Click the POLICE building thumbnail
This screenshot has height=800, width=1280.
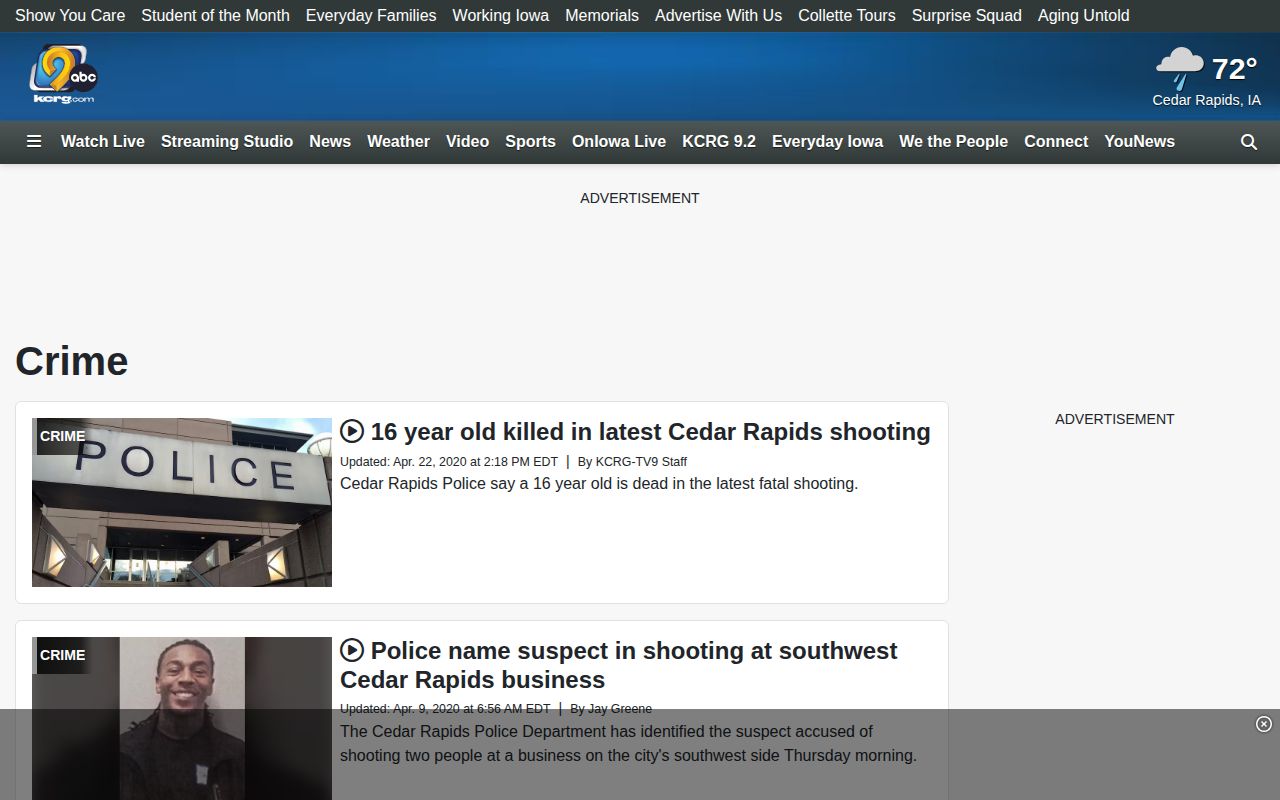pyautogui.click(x=182, y=502)
